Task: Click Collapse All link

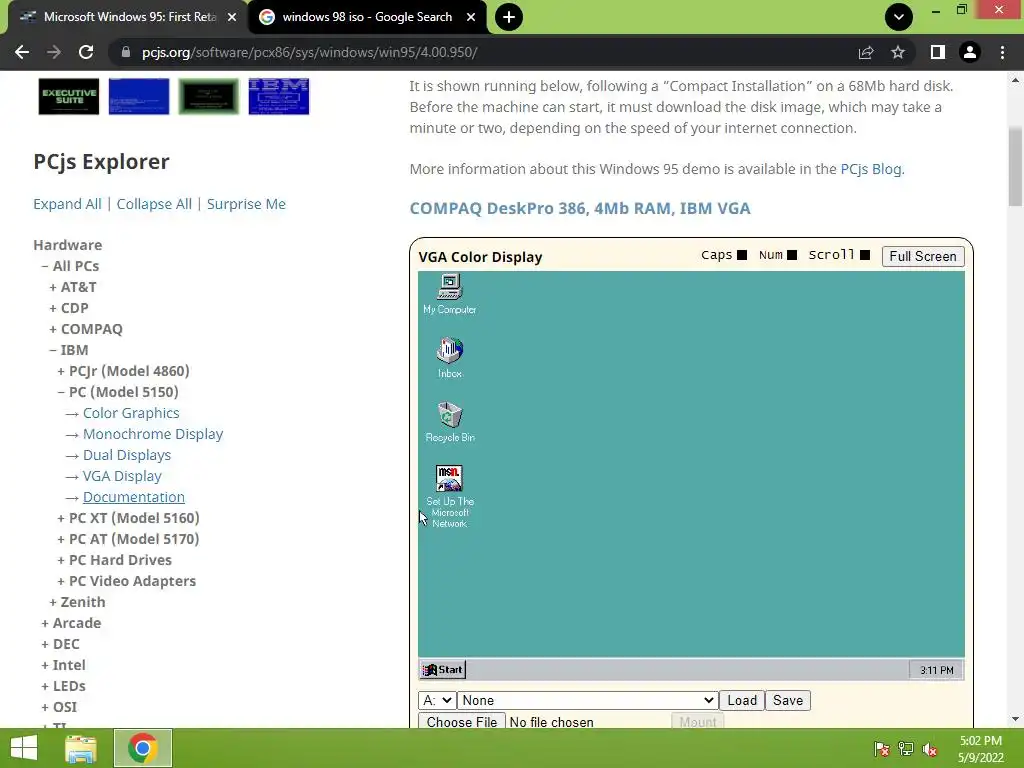Action: click(x=154, y=204)
